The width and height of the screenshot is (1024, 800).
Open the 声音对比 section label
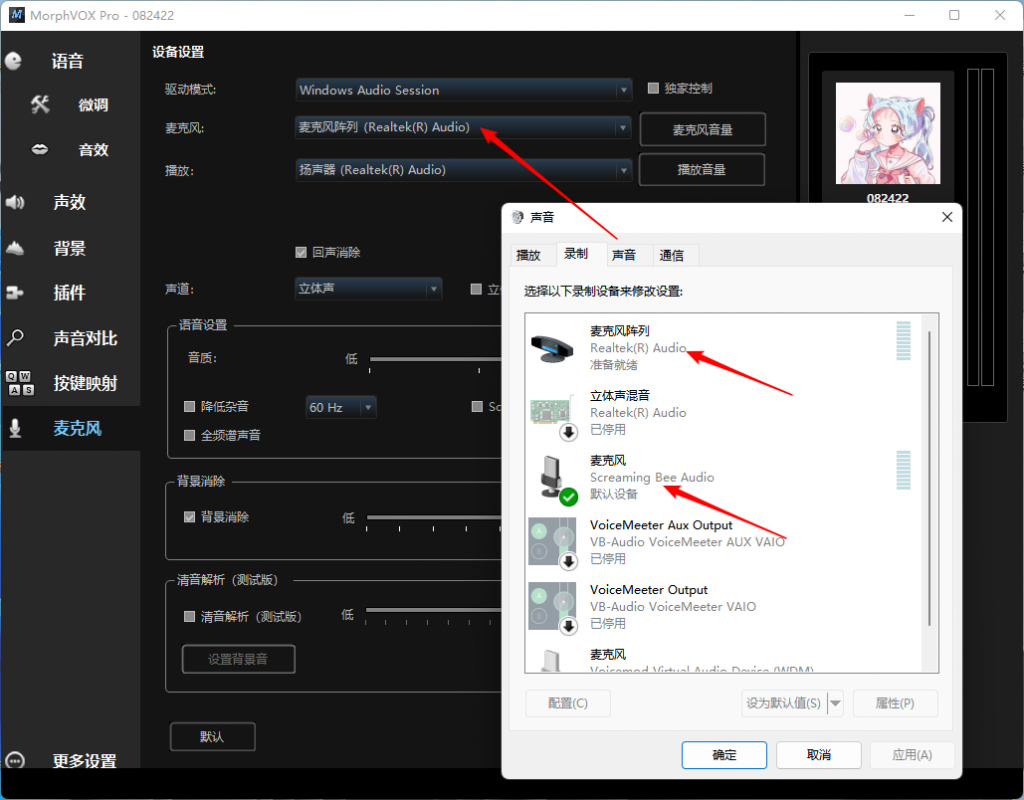click(85, 338)
